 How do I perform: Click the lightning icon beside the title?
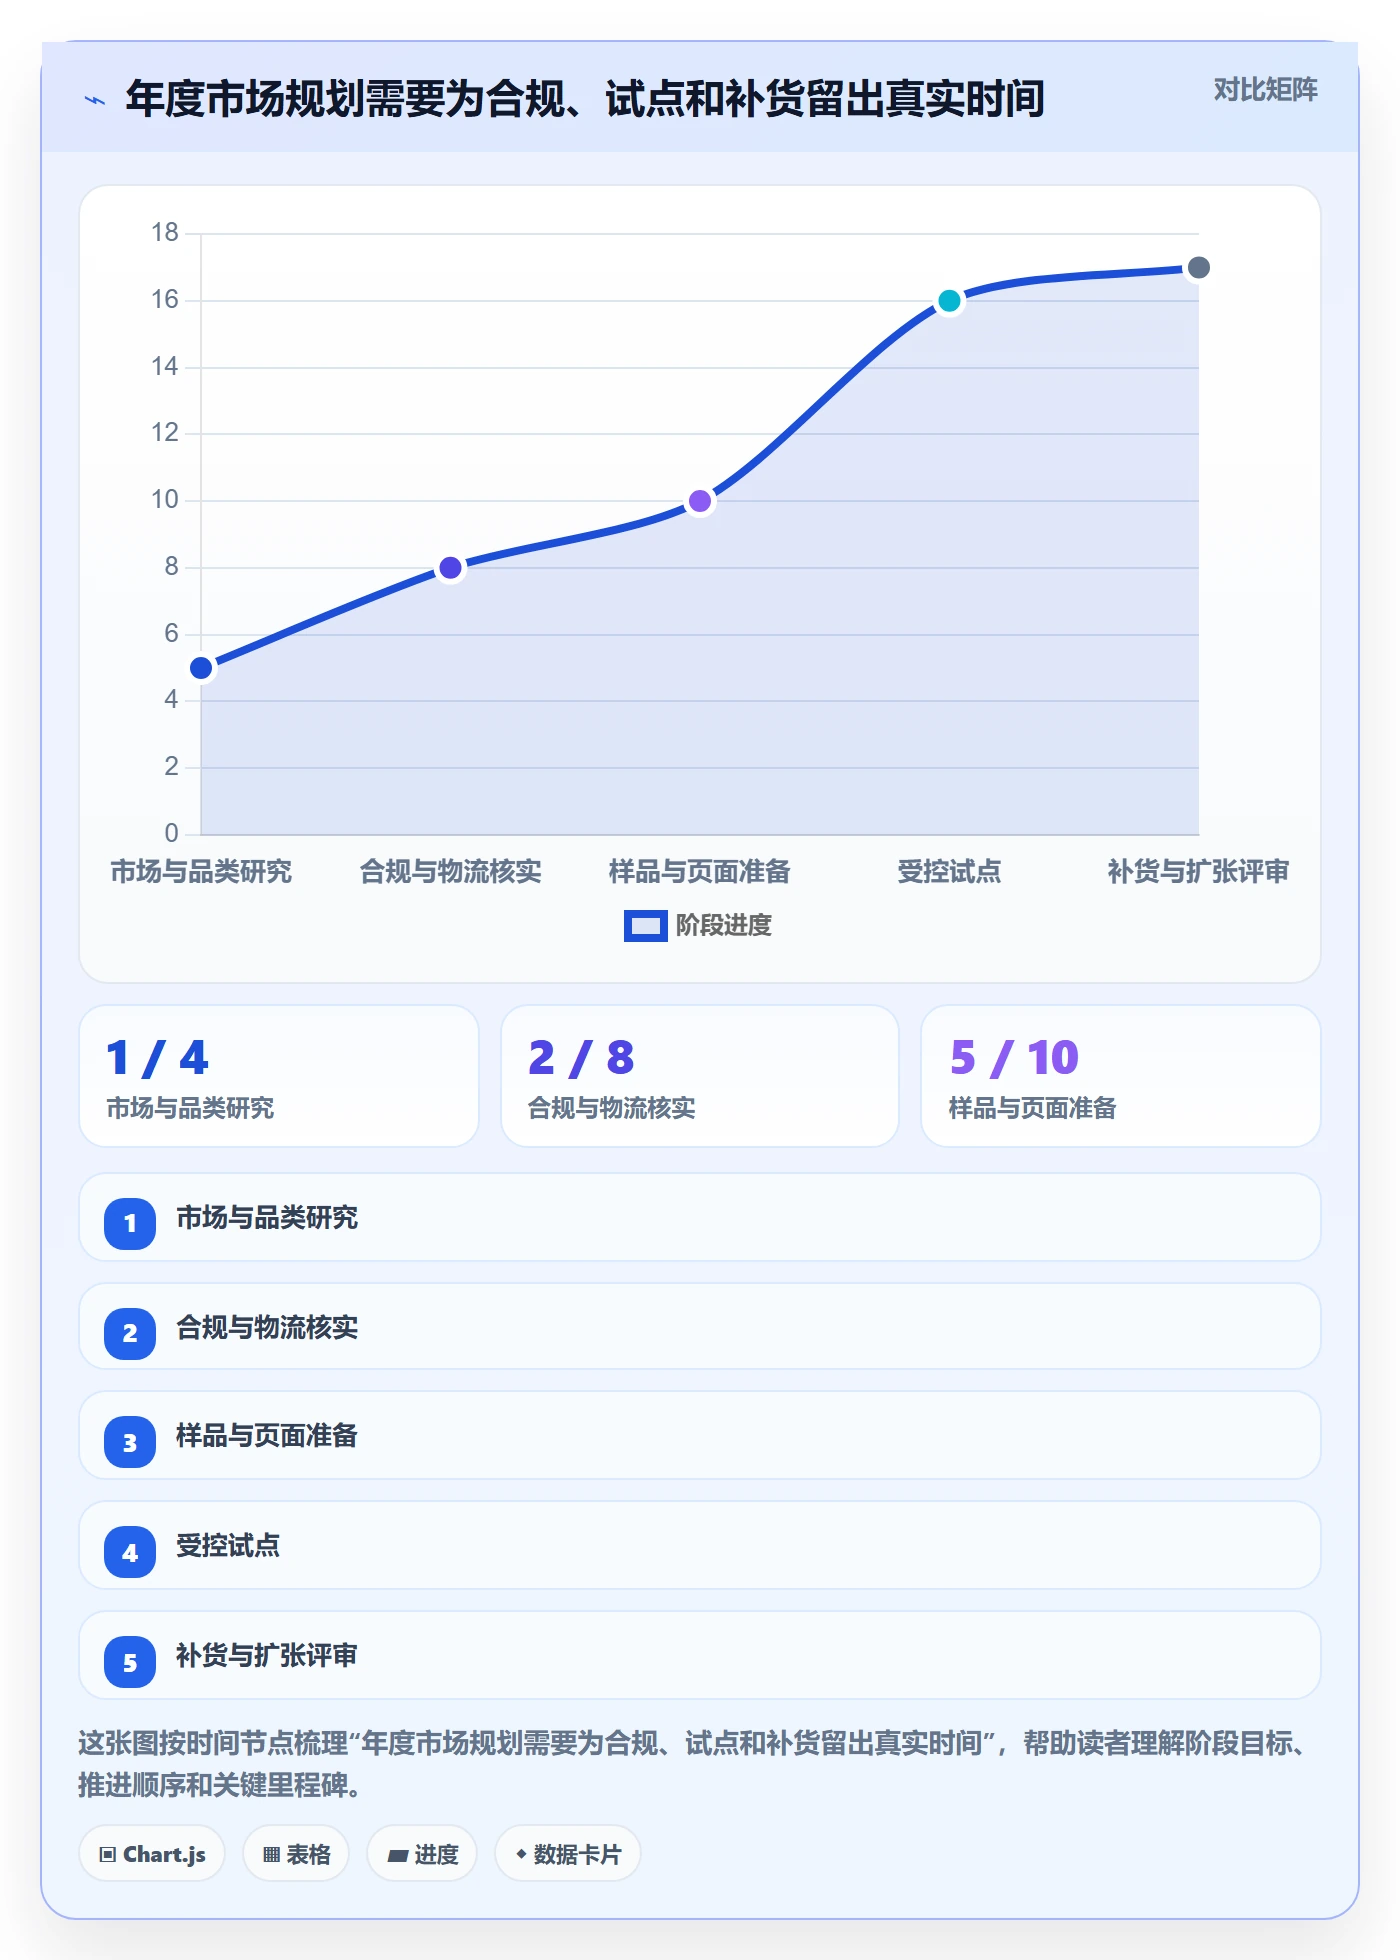pyautogui.click(x=95, y=100)
